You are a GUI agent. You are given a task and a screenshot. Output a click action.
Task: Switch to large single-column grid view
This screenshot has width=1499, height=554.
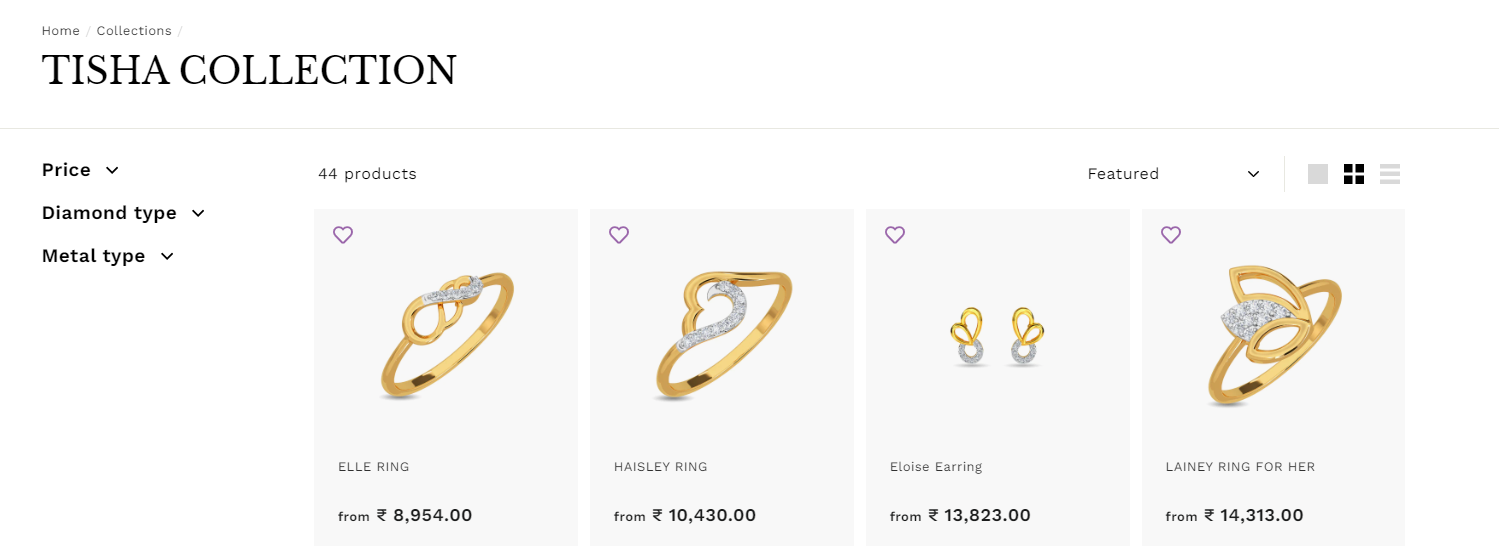(1318, 174)
